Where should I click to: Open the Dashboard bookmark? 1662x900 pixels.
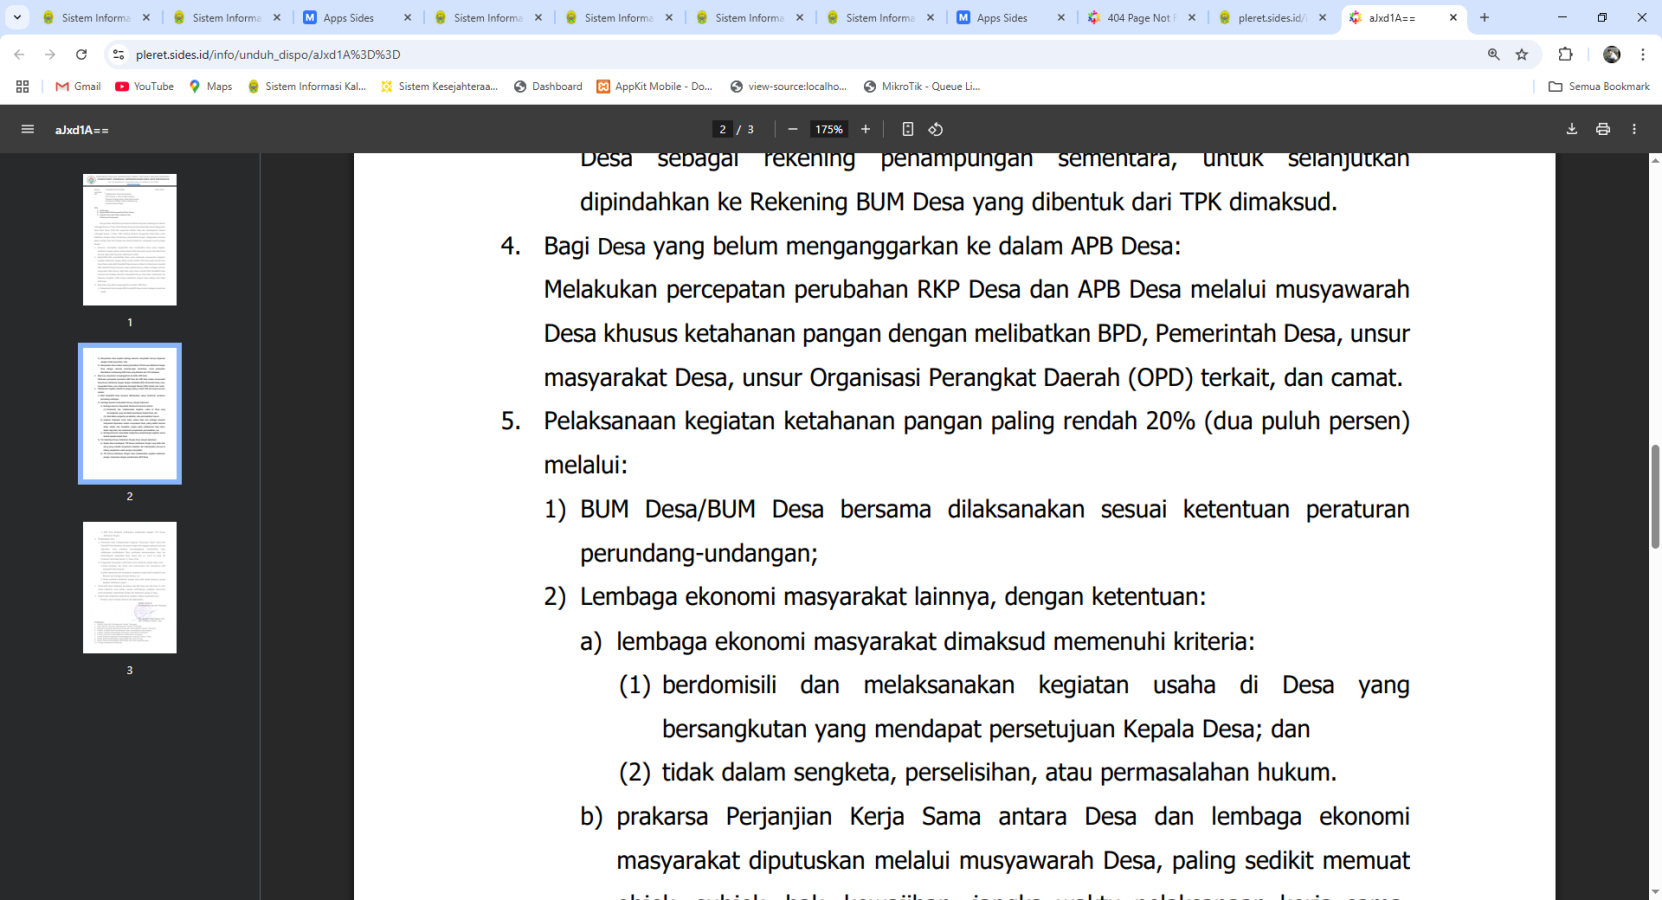coord(548,87)
